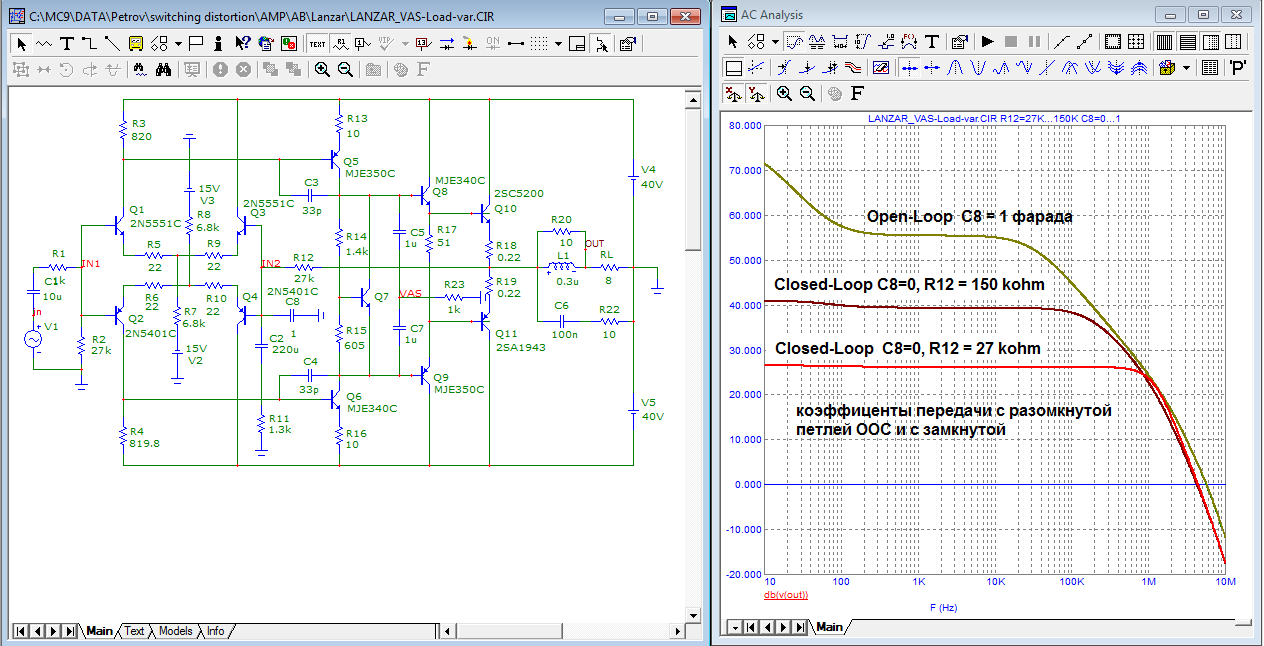
Task: Zoom out in the schematic editor
Action: [x=345, y=69]
